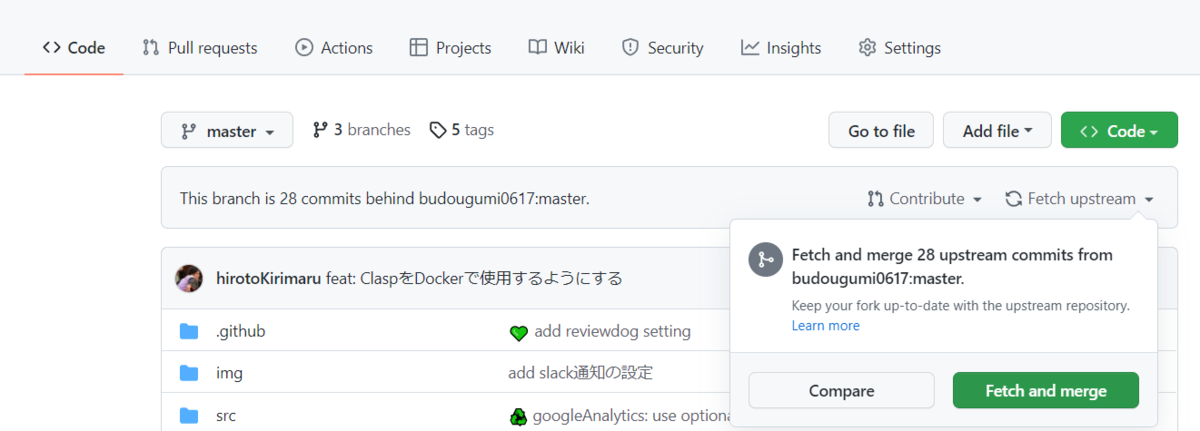Open the Clasp Docker commit message
The height and width of the screenshot is (431, 1200).
click(474, 278)
